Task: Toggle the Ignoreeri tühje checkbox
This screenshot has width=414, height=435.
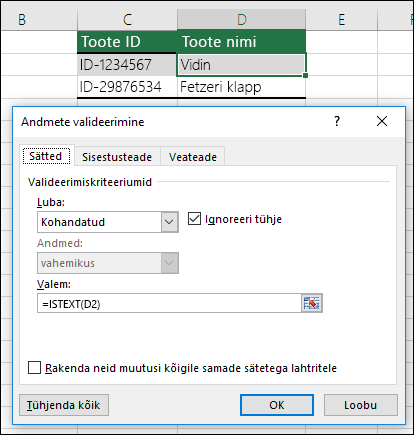Action: (x=194, y=219)
